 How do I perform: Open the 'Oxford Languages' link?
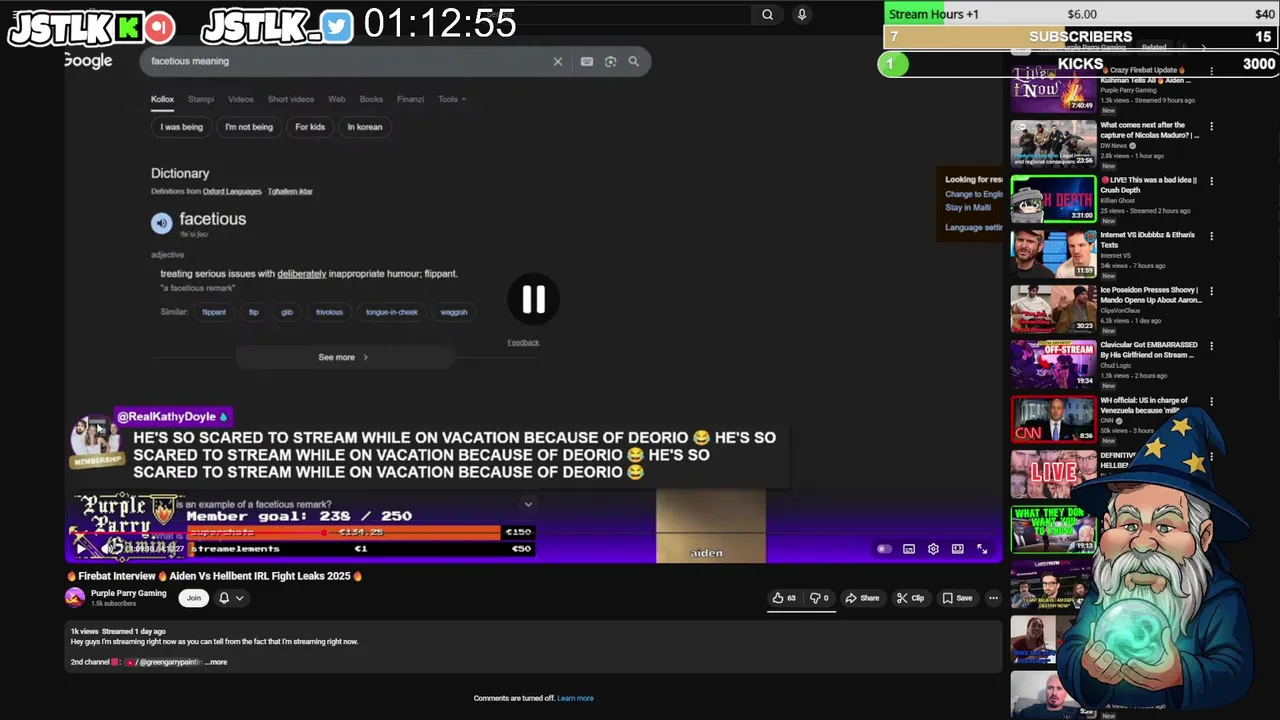[232, 191]
